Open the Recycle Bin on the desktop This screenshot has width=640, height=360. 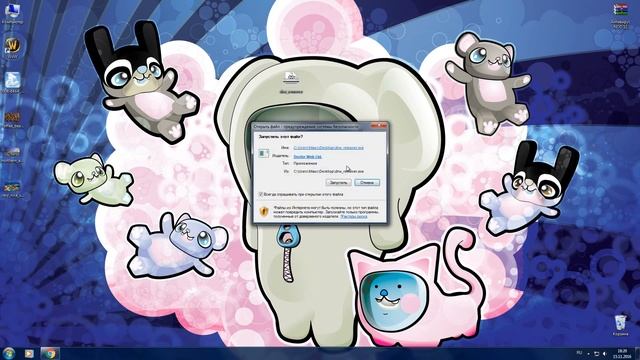point(620,325)
